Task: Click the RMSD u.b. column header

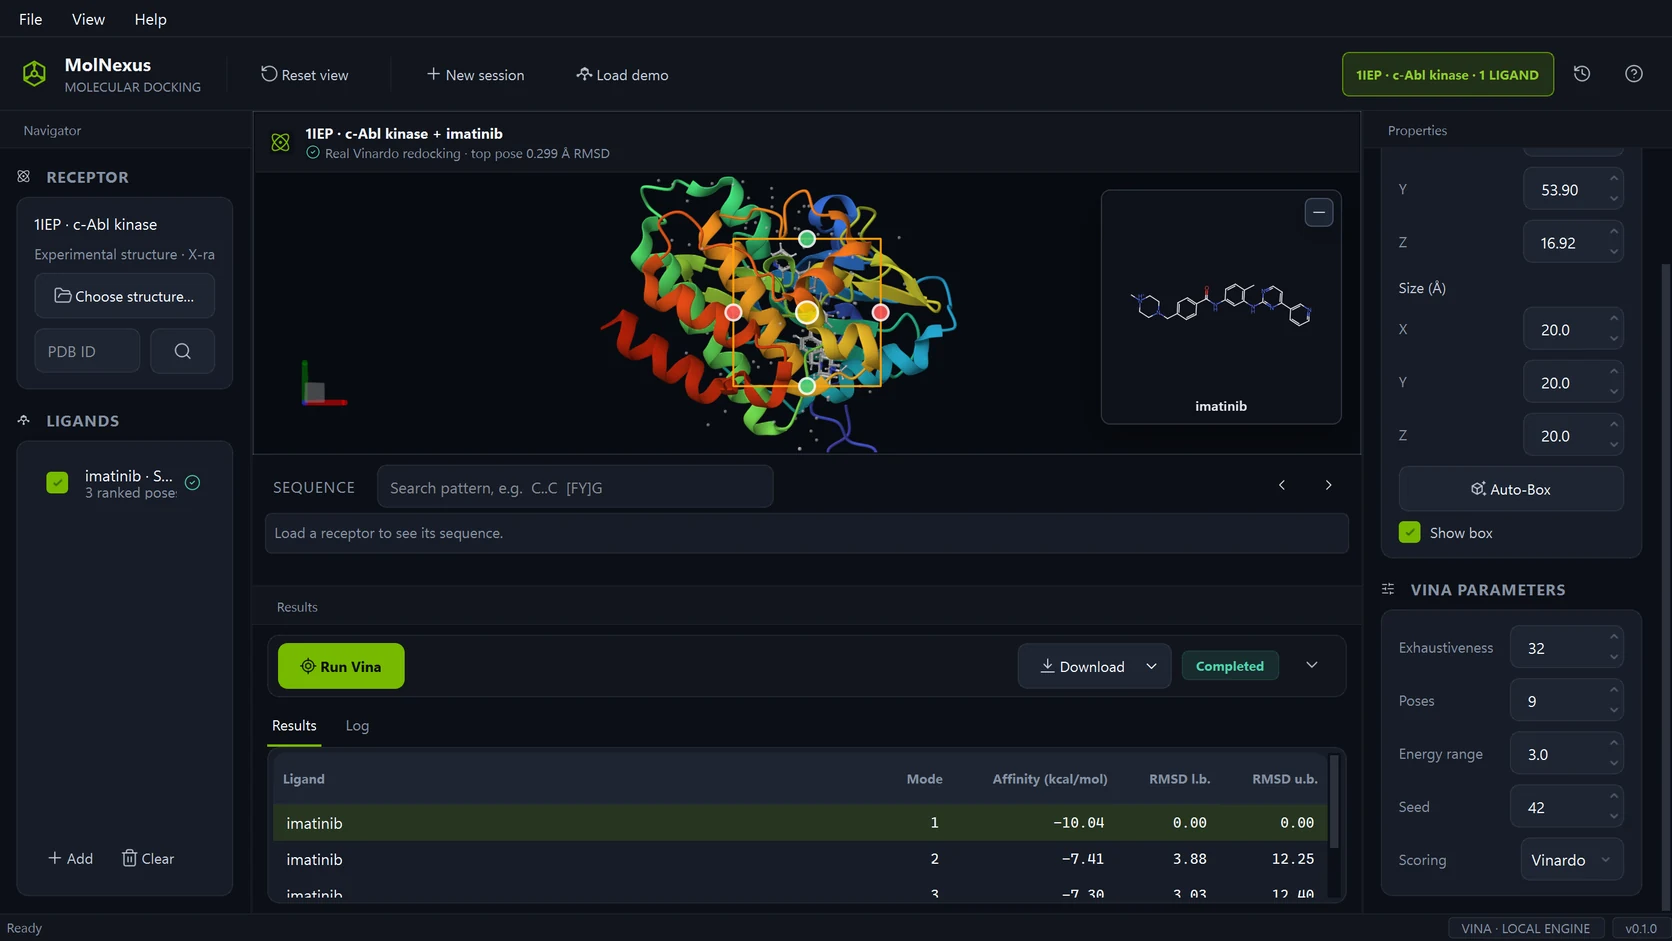Action: [x=1285, y=779]
